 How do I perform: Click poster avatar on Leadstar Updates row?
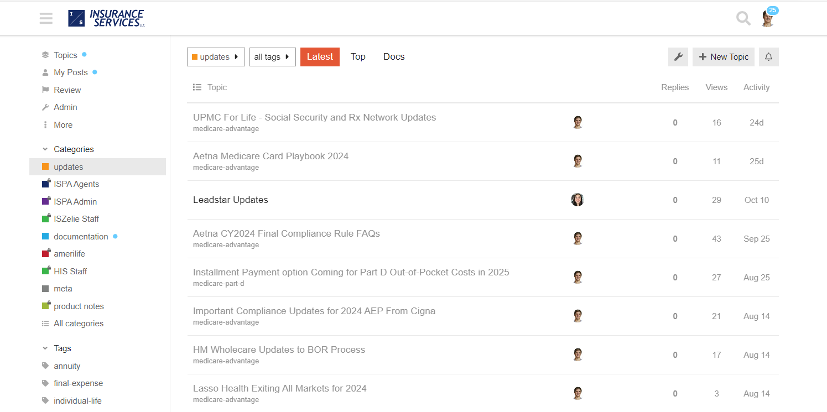click(578, 200)
